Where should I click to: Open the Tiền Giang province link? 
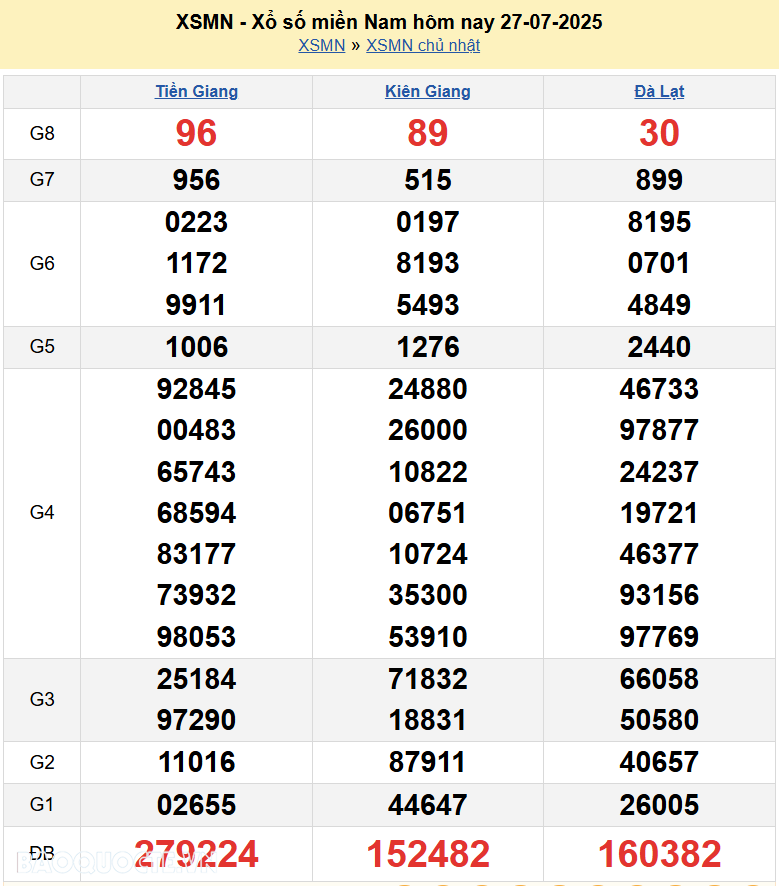click(196, 91)
